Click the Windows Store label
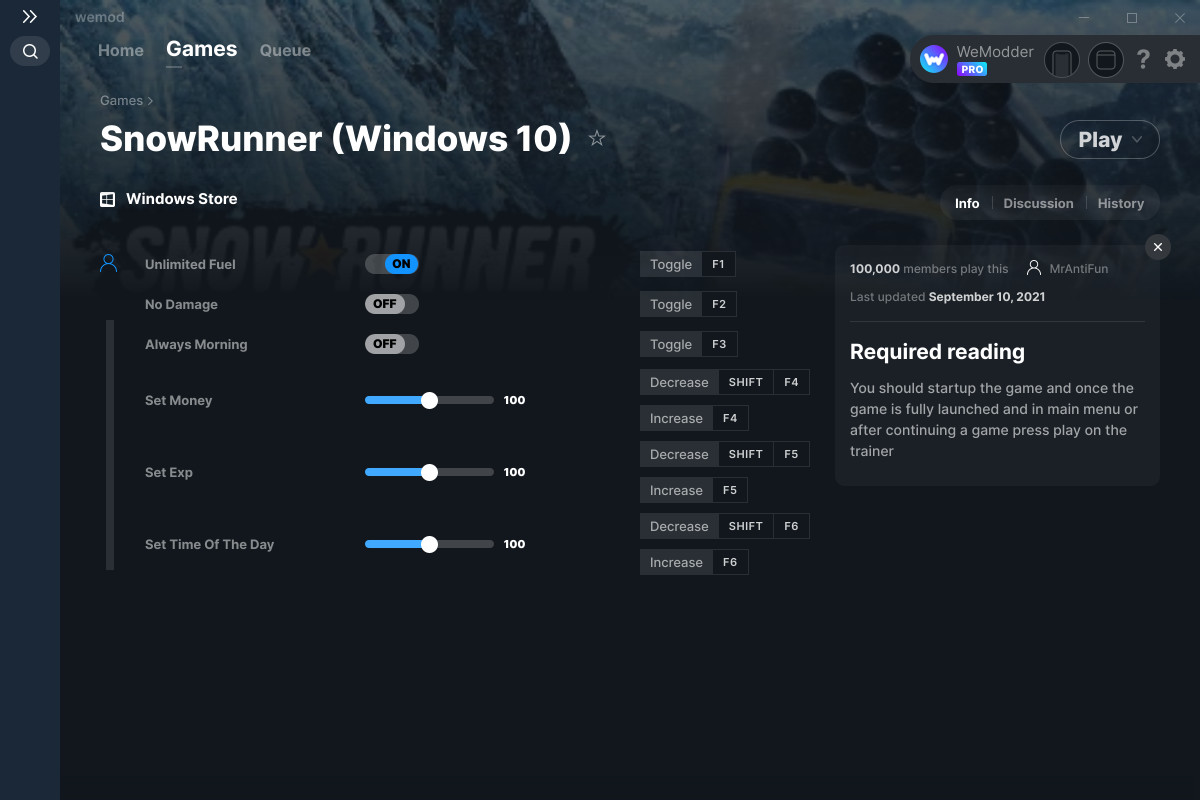1200x800 pixels. (x=182, y=199)
